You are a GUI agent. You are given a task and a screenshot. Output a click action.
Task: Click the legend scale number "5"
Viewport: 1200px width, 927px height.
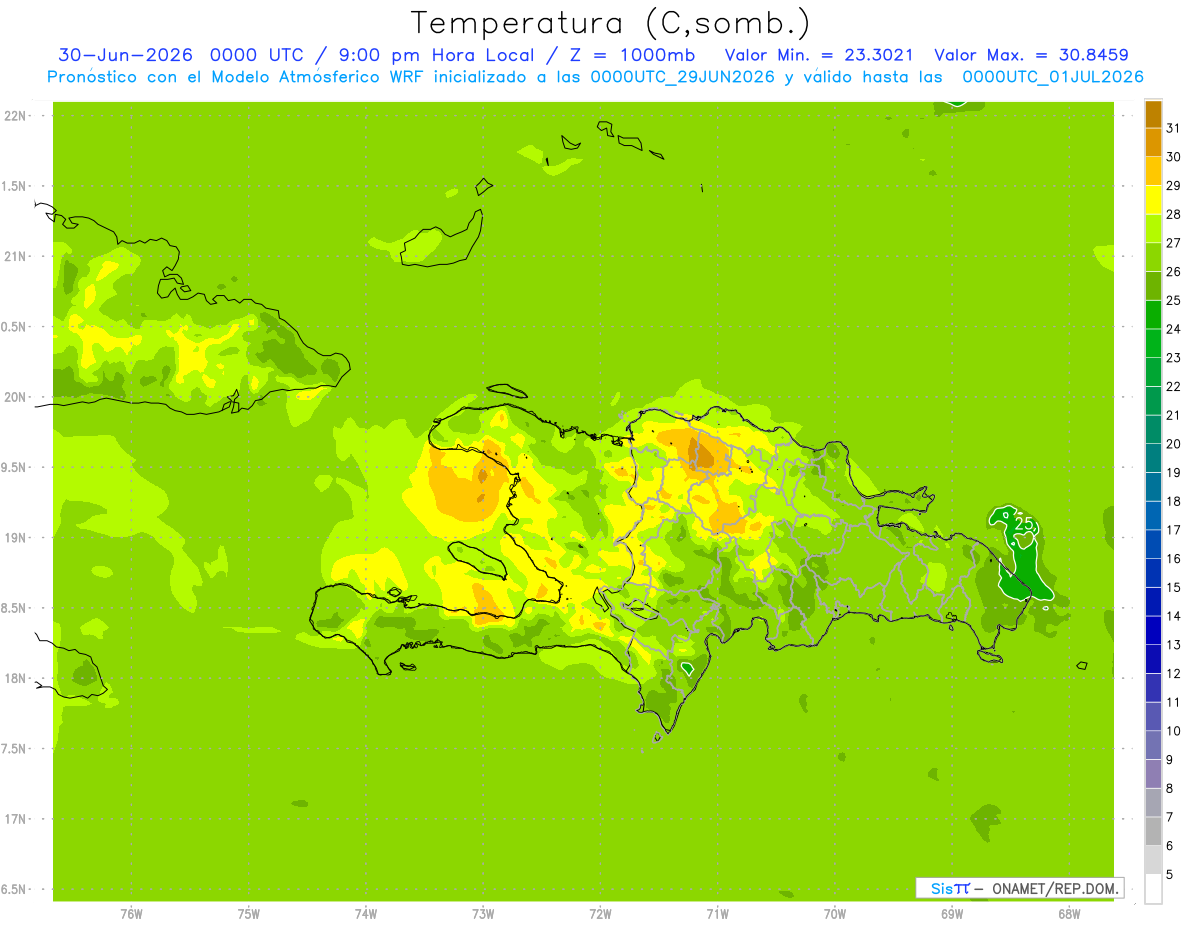[x=1170, y=874]
